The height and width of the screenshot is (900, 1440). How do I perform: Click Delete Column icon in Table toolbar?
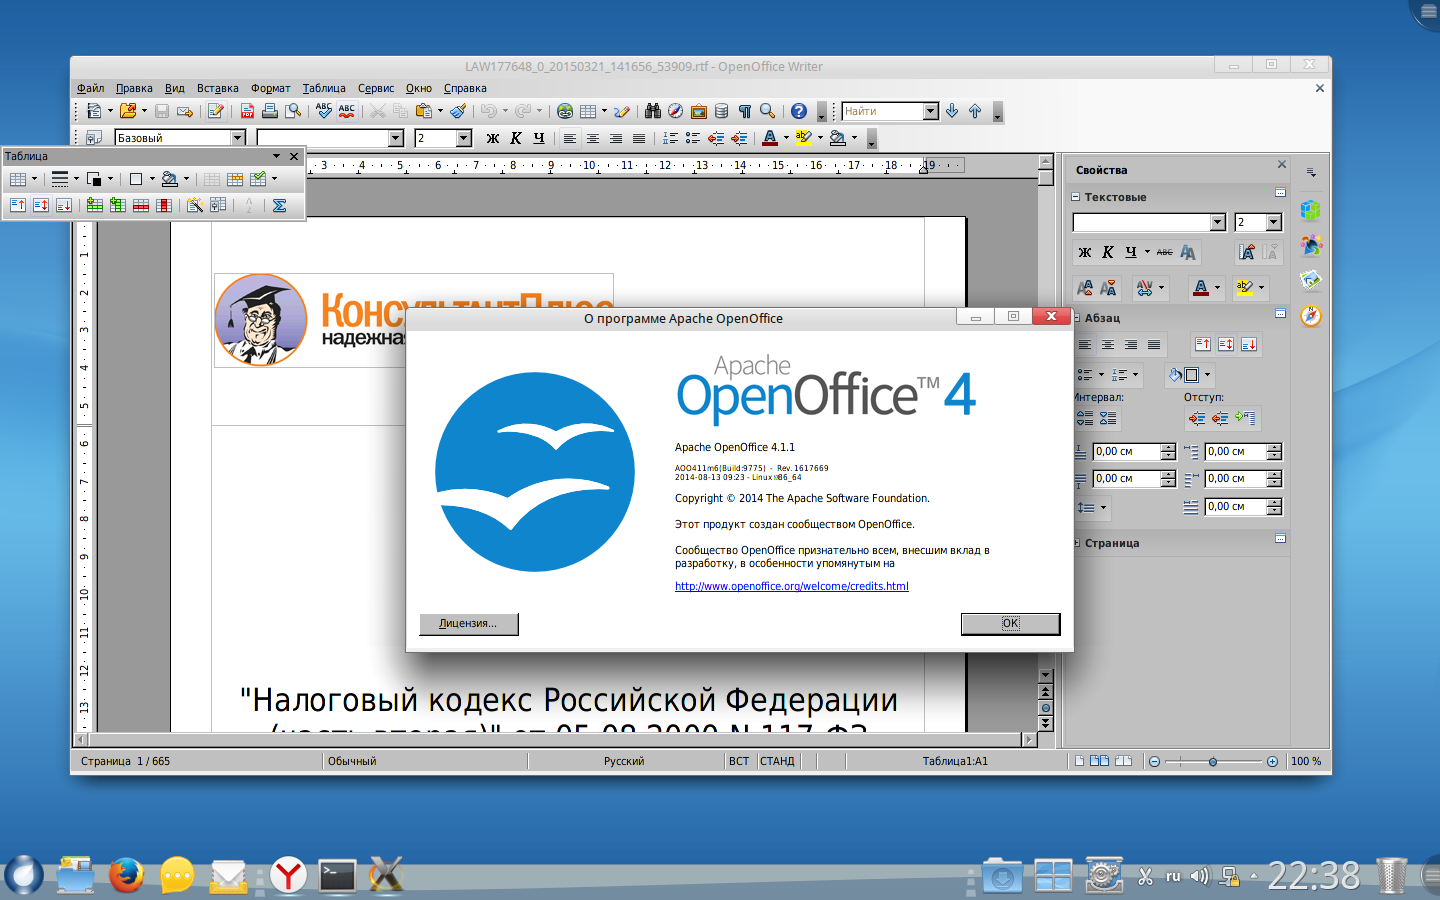pyautogui.click(x=164, y=205)
